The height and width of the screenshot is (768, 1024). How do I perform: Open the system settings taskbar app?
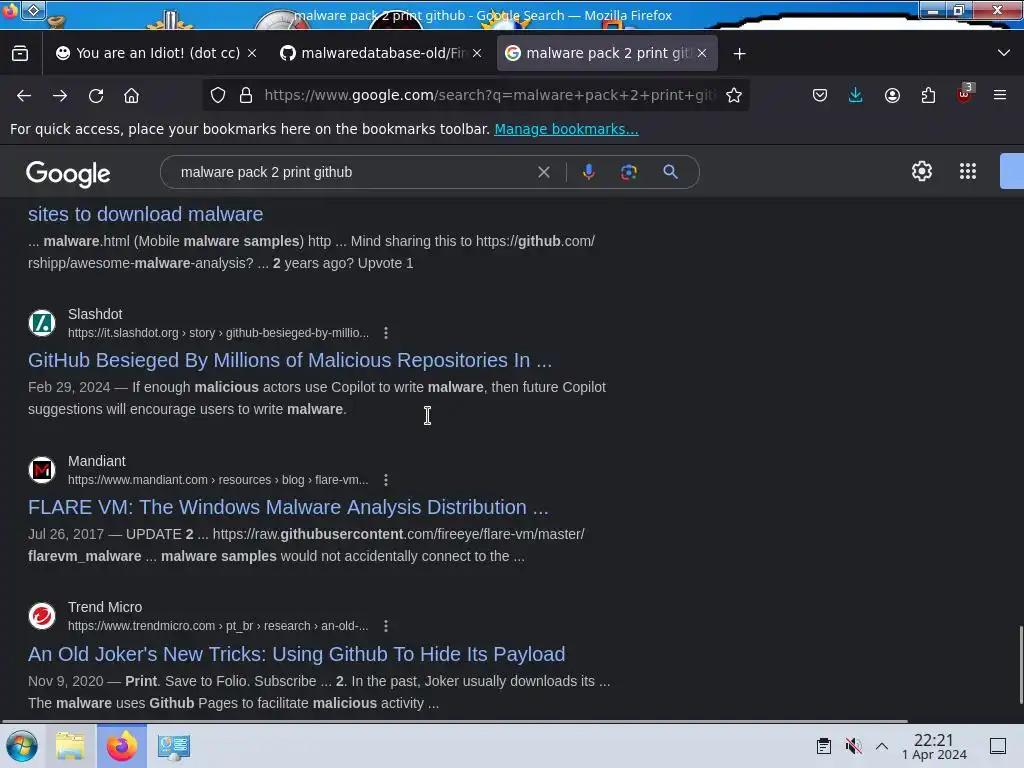173,746
